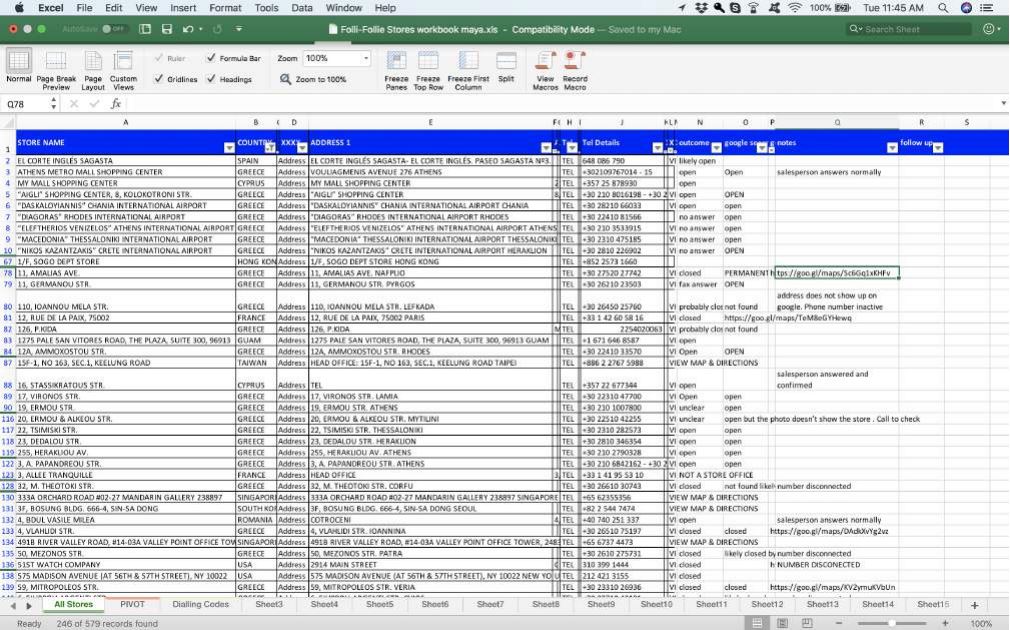Viewport: 1010px width, 630px height.
Task: Click the sidebar layout icon beside AutoSave
Action: point(145,29)
